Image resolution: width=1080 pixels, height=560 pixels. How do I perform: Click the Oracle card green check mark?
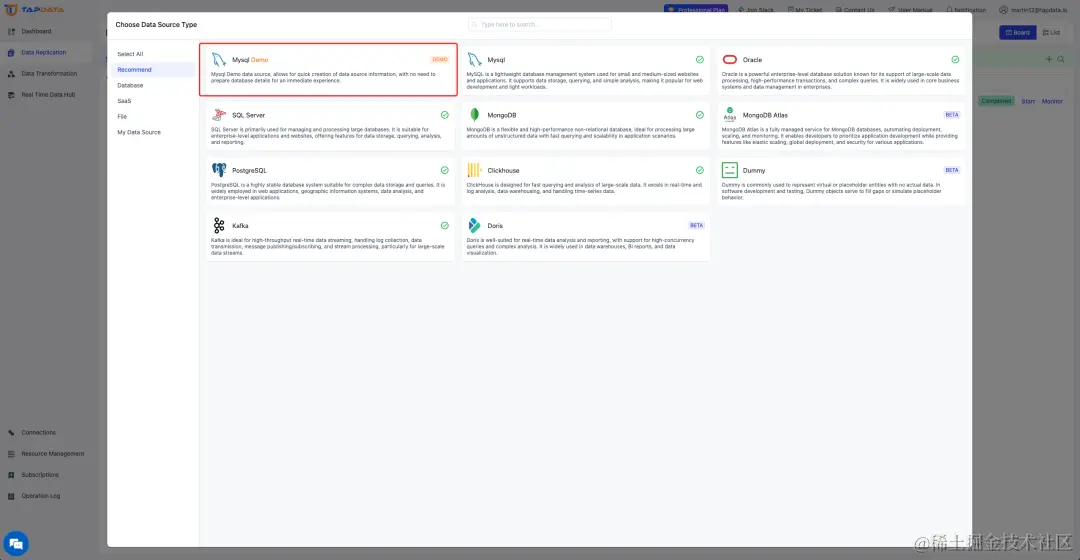[955, 60]
